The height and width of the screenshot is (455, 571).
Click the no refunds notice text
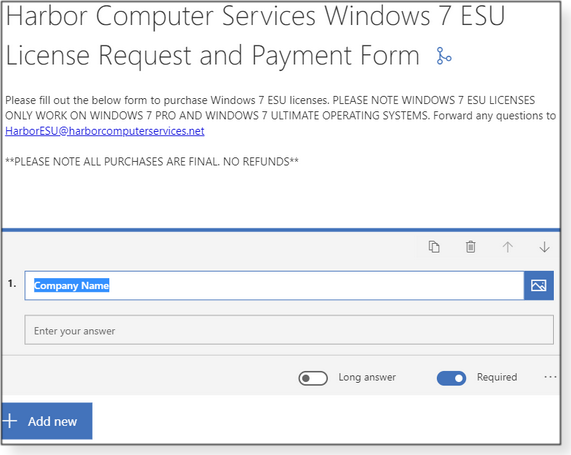(x=152, y=161)
